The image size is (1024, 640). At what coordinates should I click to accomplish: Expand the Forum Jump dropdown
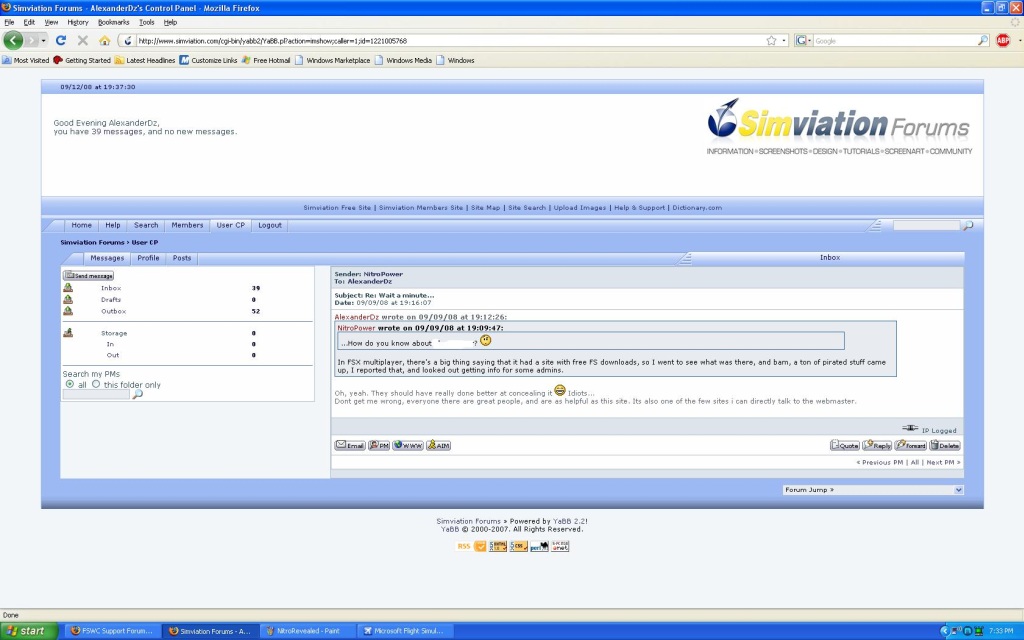pos(873,490)
